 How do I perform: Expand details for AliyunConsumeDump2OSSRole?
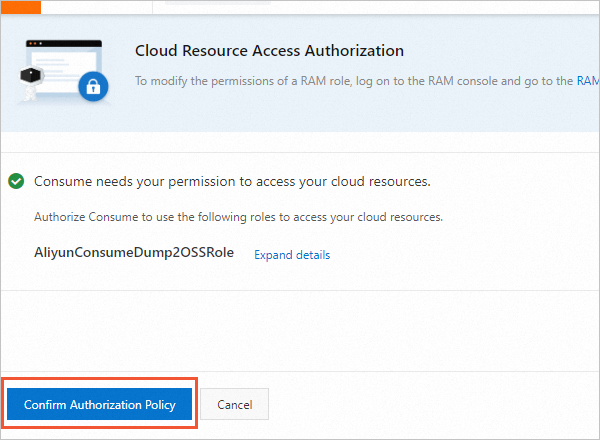[x=291, y=255]
